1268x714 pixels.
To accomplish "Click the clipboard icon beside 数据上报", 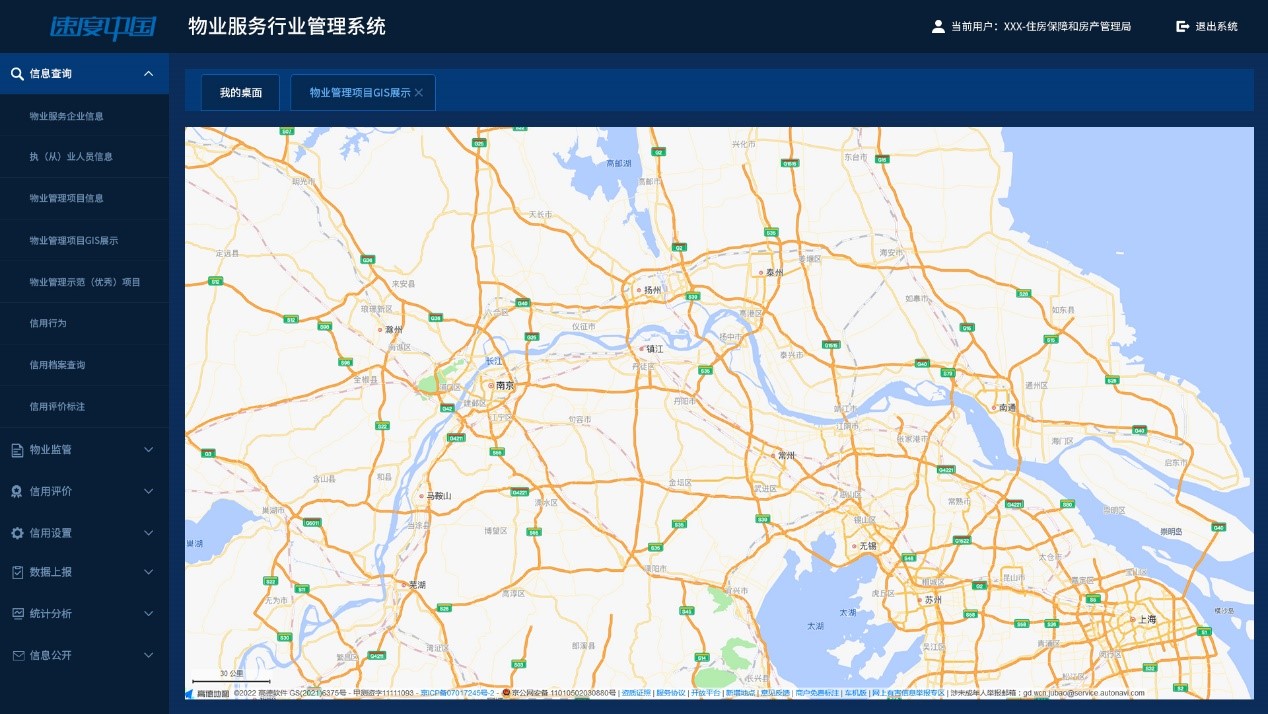I will tap(17, 572).
